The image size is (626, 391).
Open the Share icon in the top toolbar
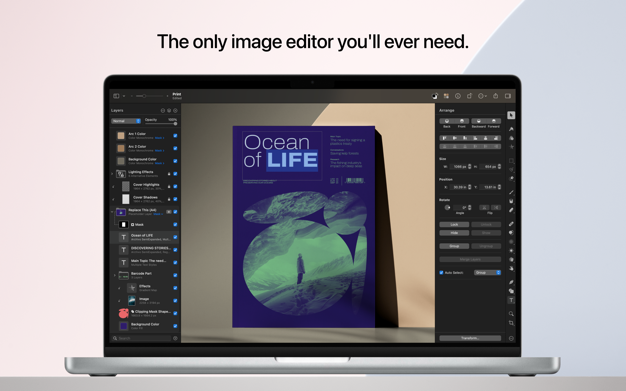[495, 96]
